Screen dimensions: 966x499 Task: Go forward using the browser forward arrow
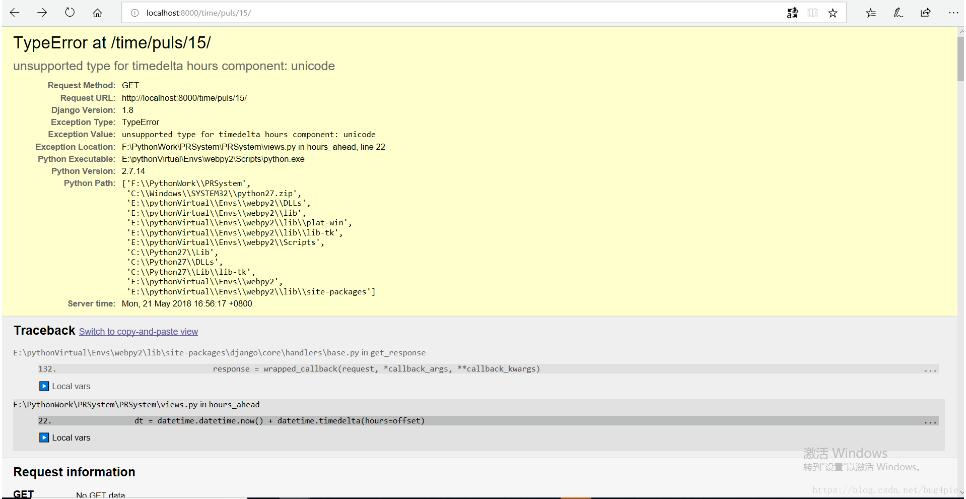pos(42,12)
